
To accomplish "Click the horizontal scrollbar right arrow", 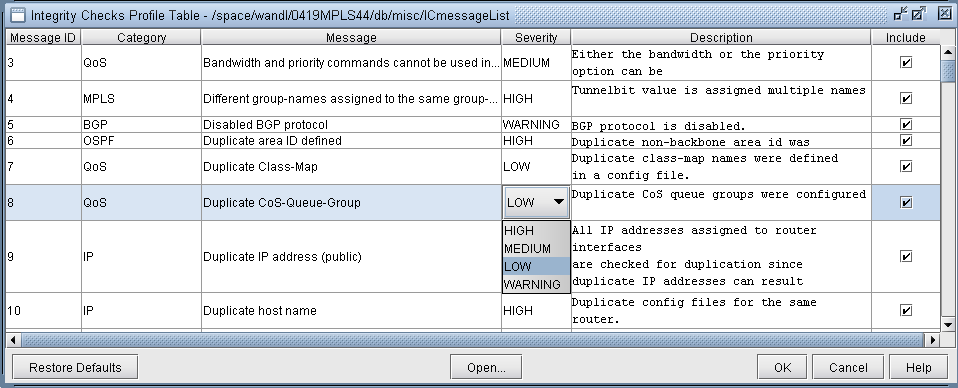I will coord(932,340).
